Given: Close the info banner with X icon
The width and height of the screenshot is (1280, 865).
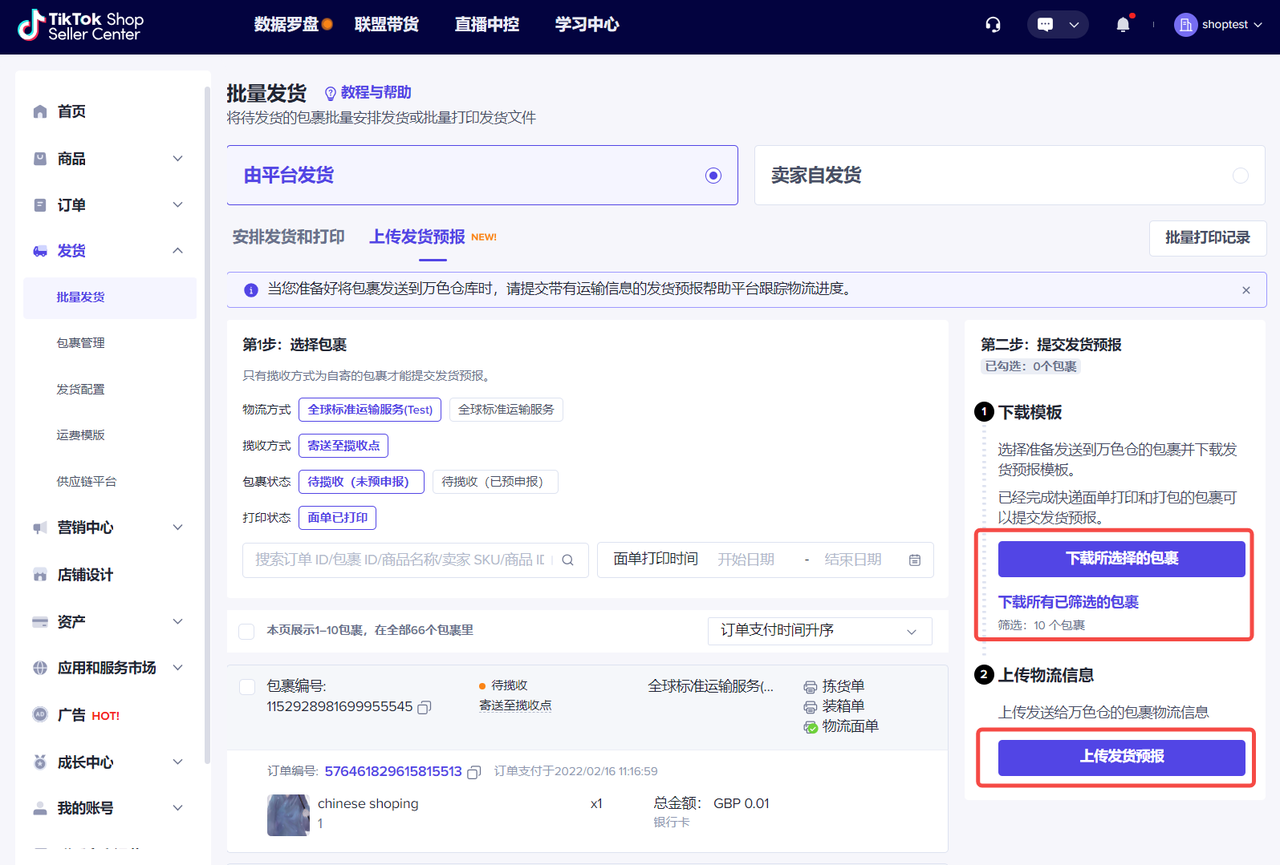Looking at the screenshot, I should 1246,290.
